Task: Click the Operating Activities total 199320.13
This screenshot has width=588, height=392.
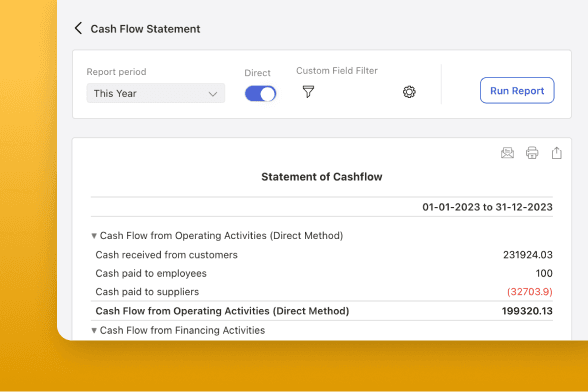Action: point(527,311)
